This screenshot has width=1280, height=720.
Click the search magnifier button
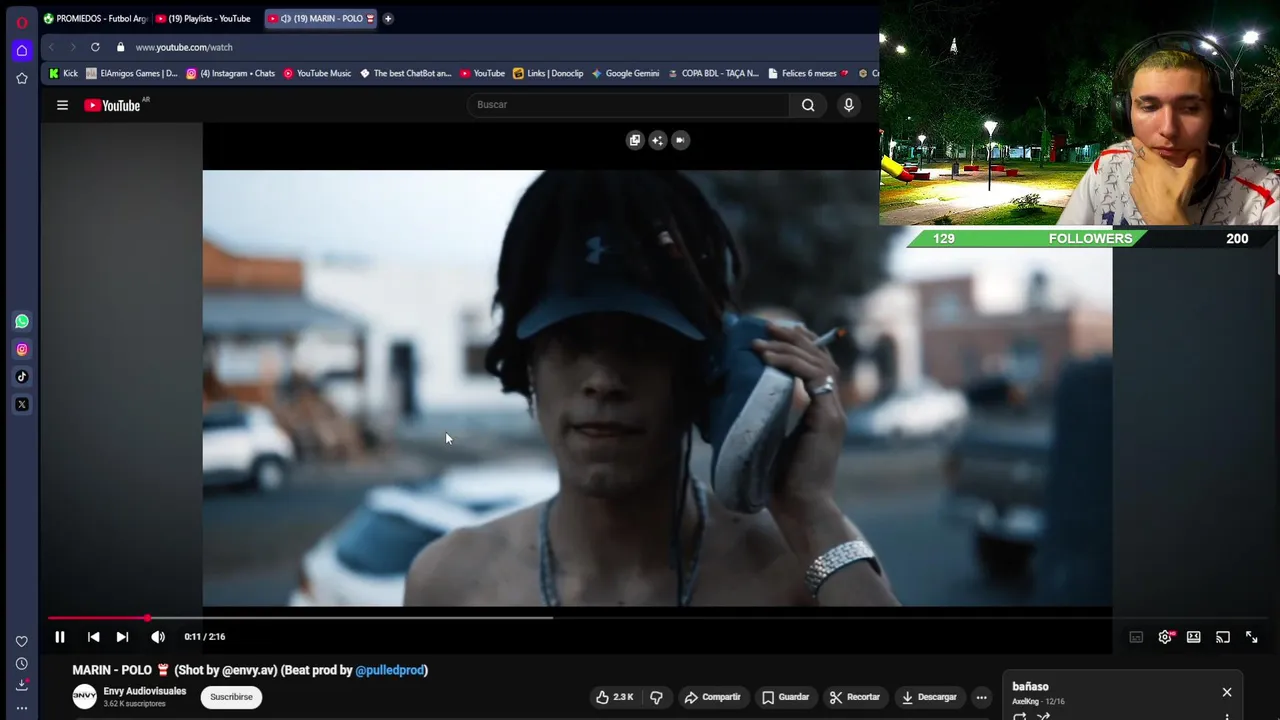click(808, 105)
